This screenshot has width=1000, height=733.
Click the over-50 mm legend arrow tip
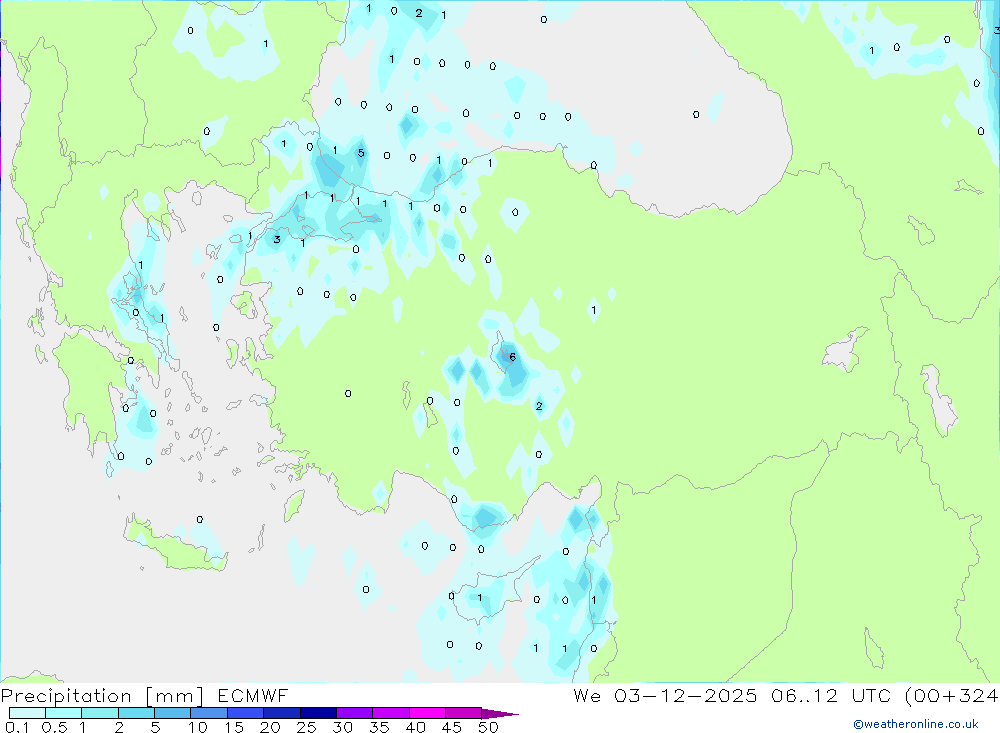coord(501,713)
